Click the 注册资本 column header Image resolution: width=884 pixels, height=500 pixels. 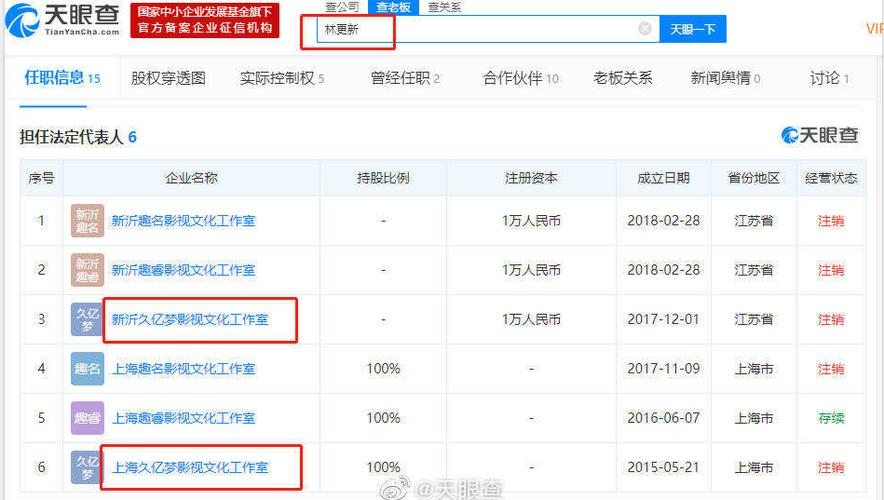pyautogui.click(x=531, y=178)
